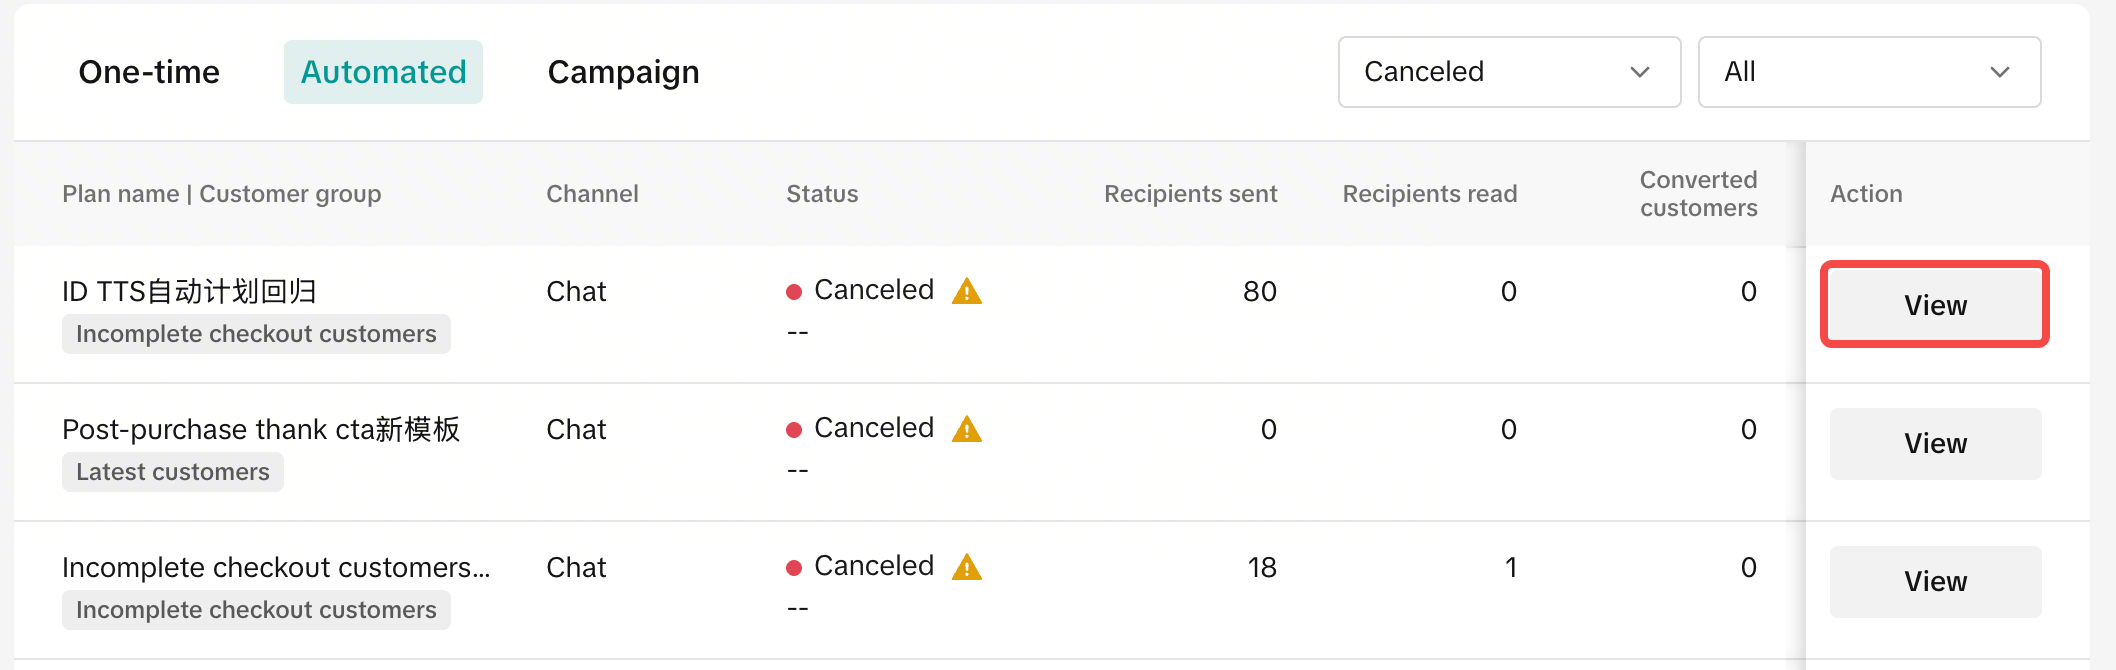The width and height of the screenshot is (2116, 670).
Task: Click warning icon on Post-purchase thank plan
Action: coord(967,429)
